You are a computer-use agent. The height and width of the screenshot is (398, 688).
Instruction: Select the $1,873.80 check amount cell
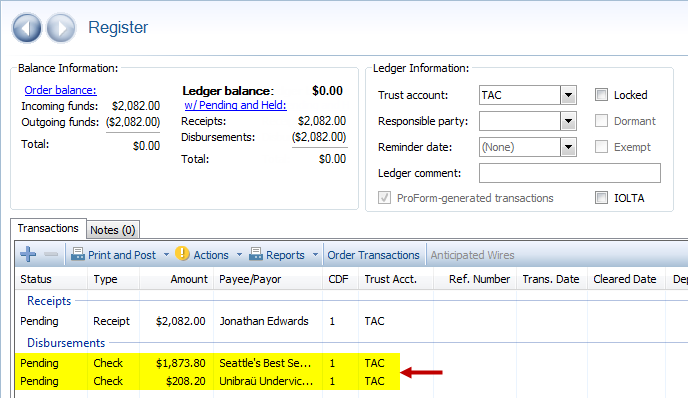[181, 363]
